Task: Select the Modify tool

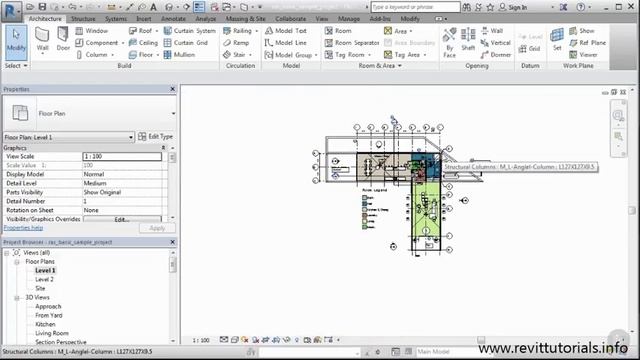Action: tap(16, 43)
